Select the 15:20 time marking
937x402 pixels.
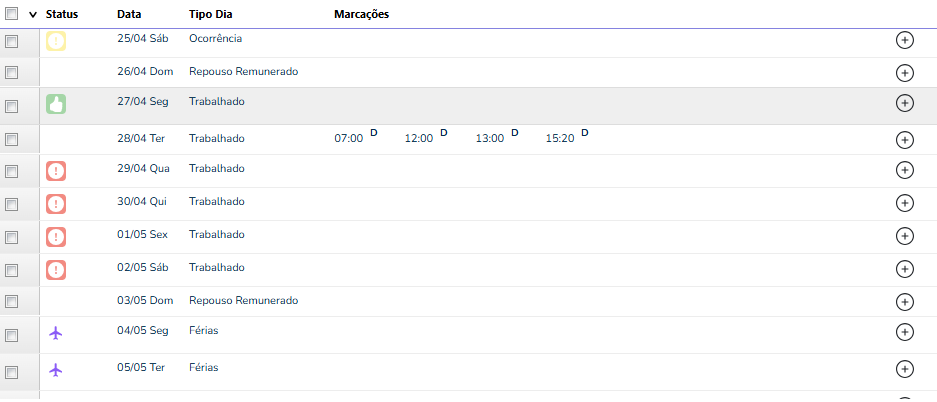tap(560, 139)
